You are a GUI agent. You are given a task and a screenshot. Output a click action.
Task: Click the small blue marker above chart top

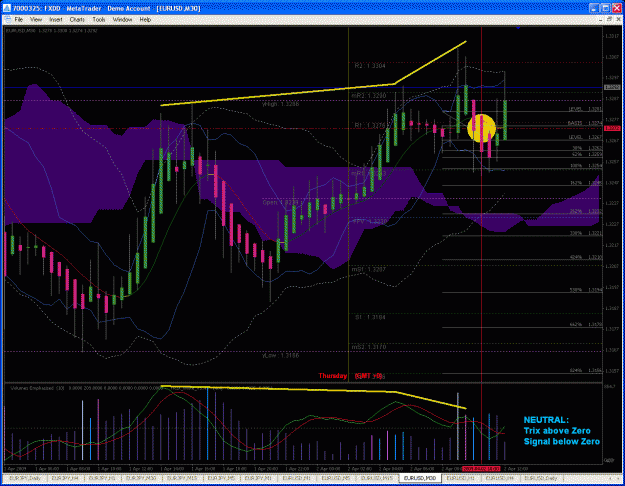pos(518,28)
